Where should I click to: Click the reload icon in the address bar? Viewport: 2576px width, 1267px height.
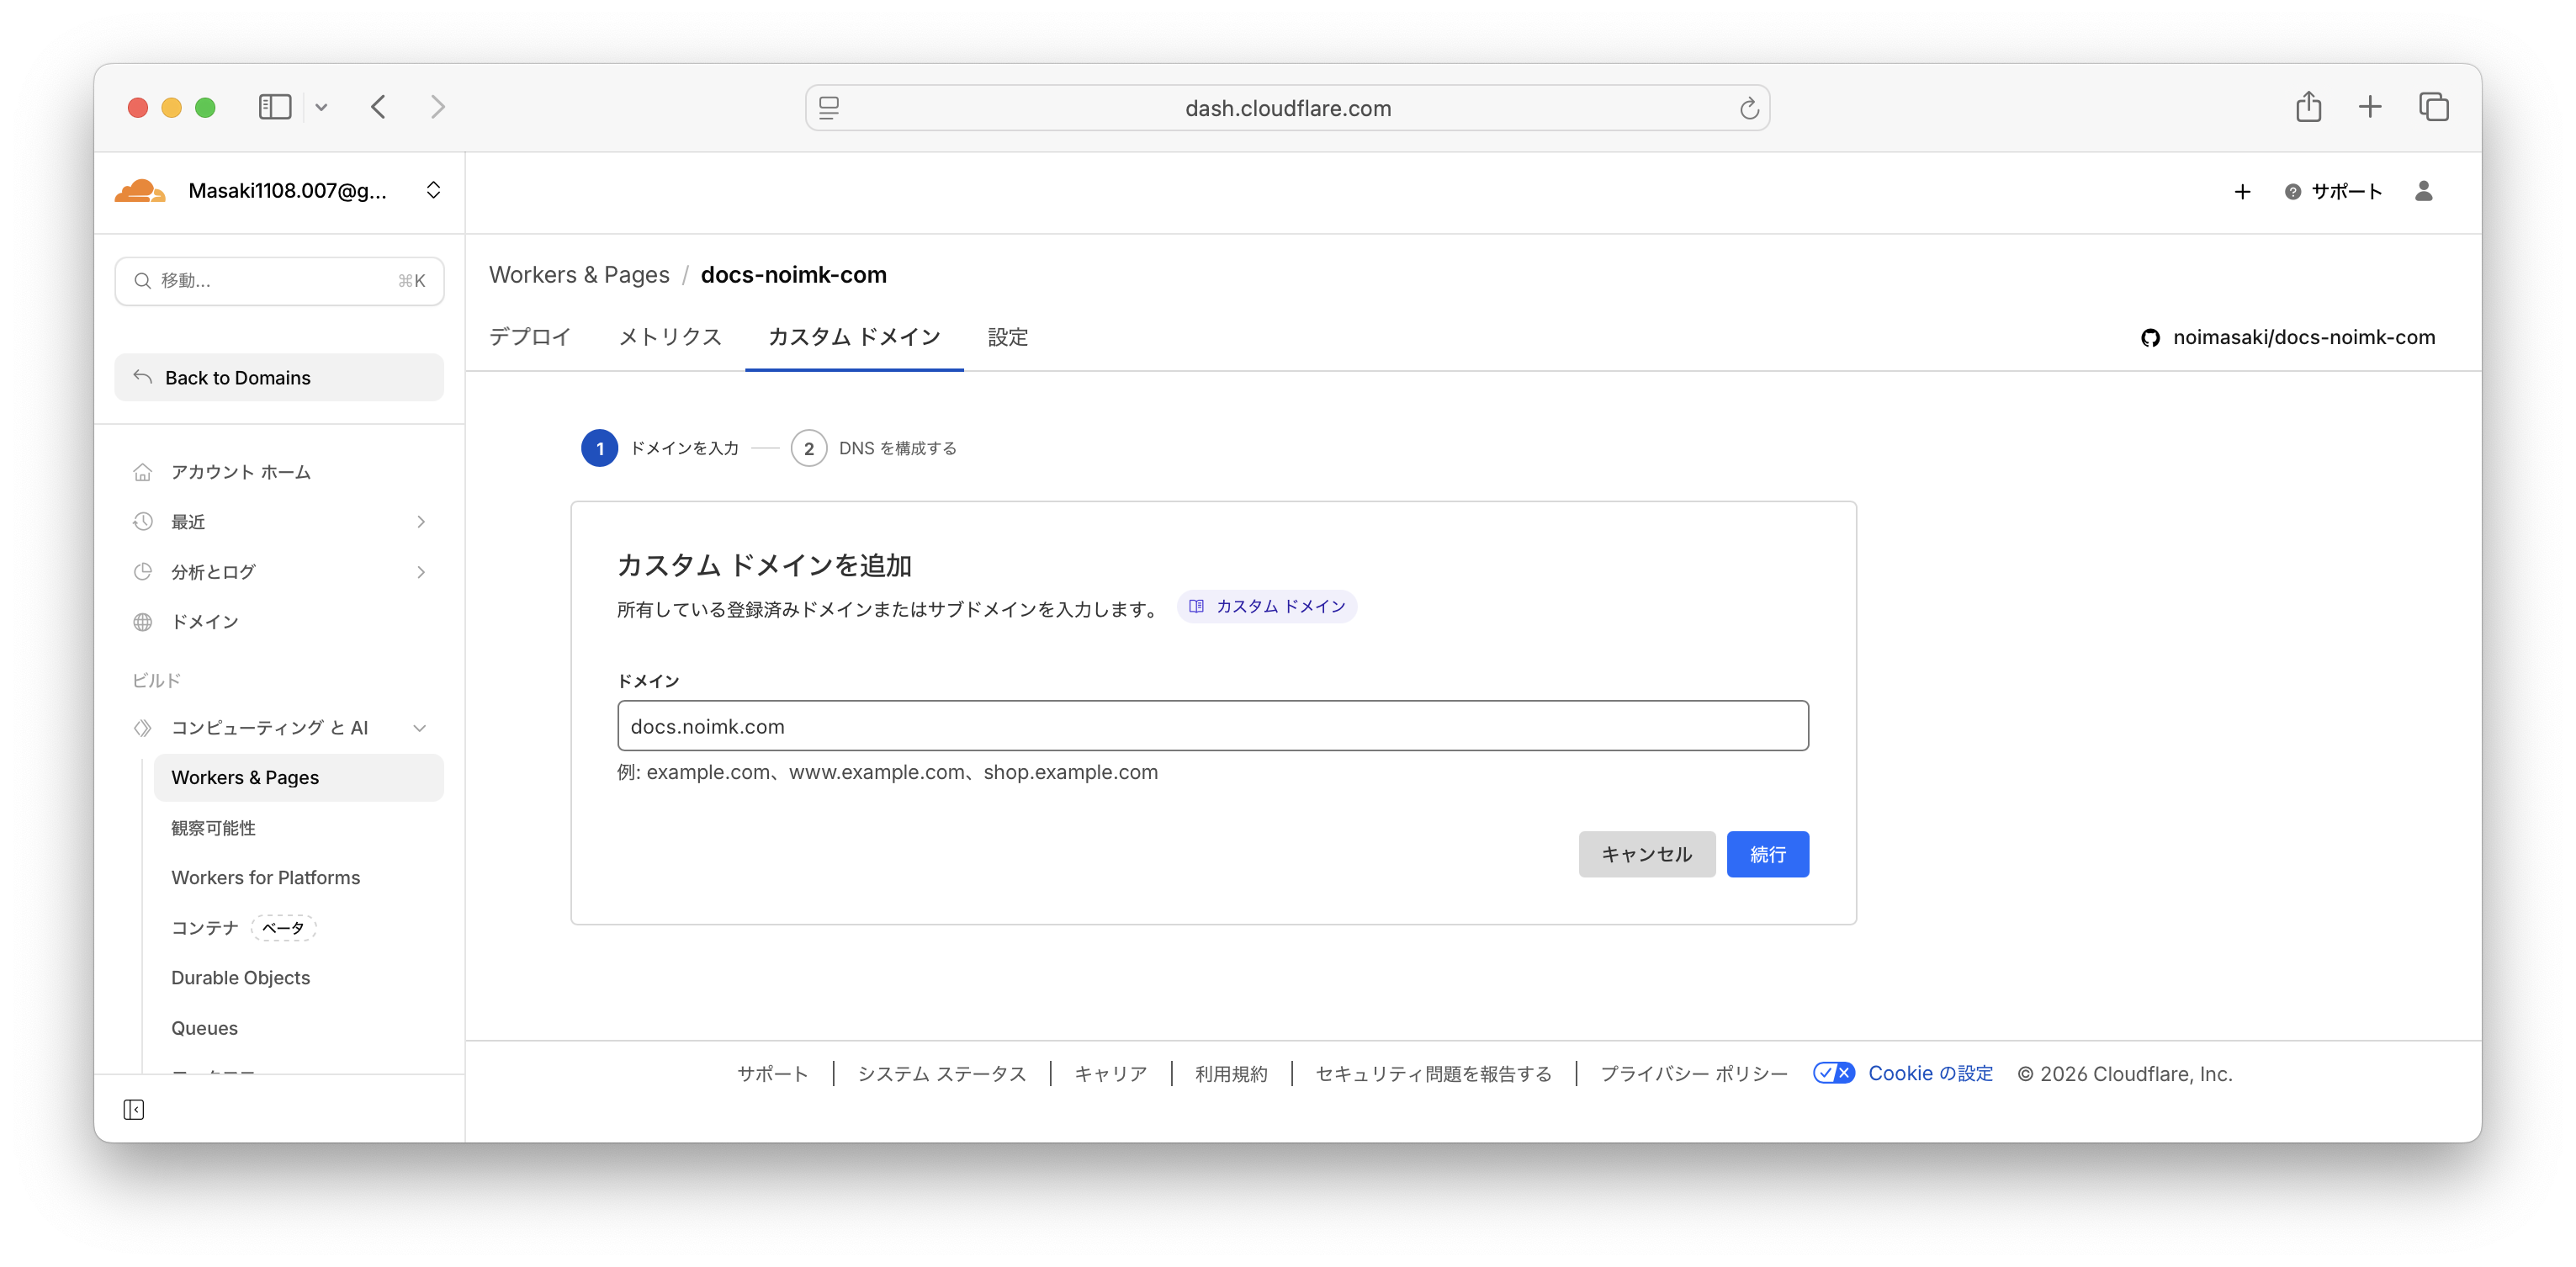click(1748, 107)
